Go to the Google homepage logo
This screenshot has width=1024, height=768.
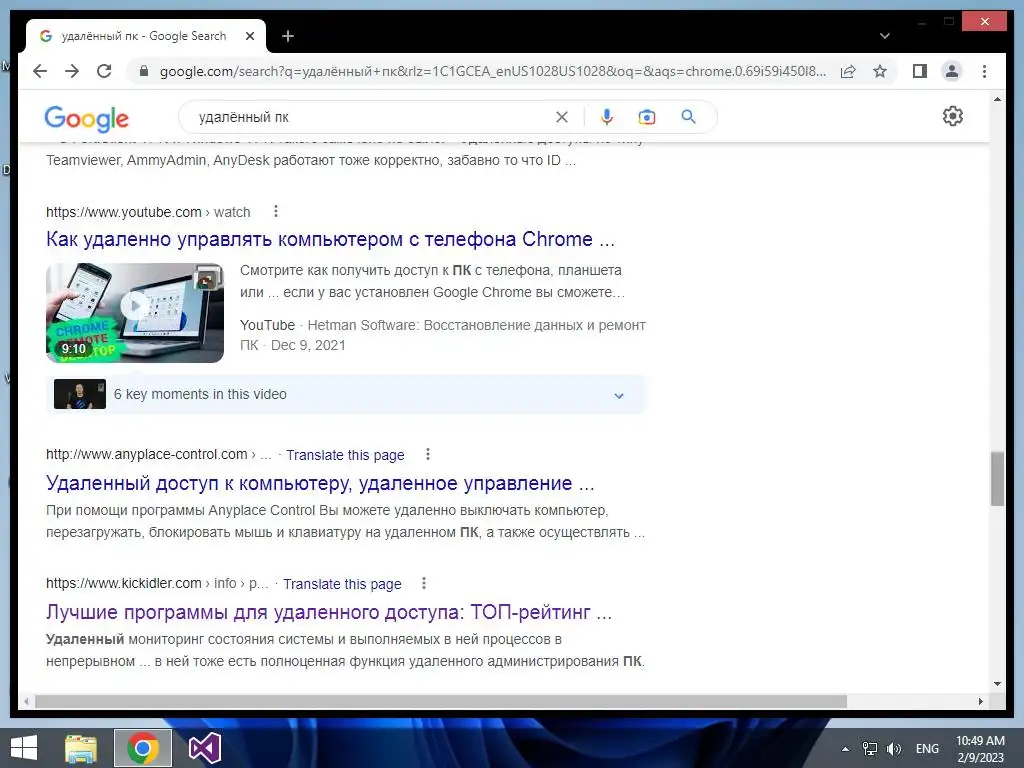86,118
